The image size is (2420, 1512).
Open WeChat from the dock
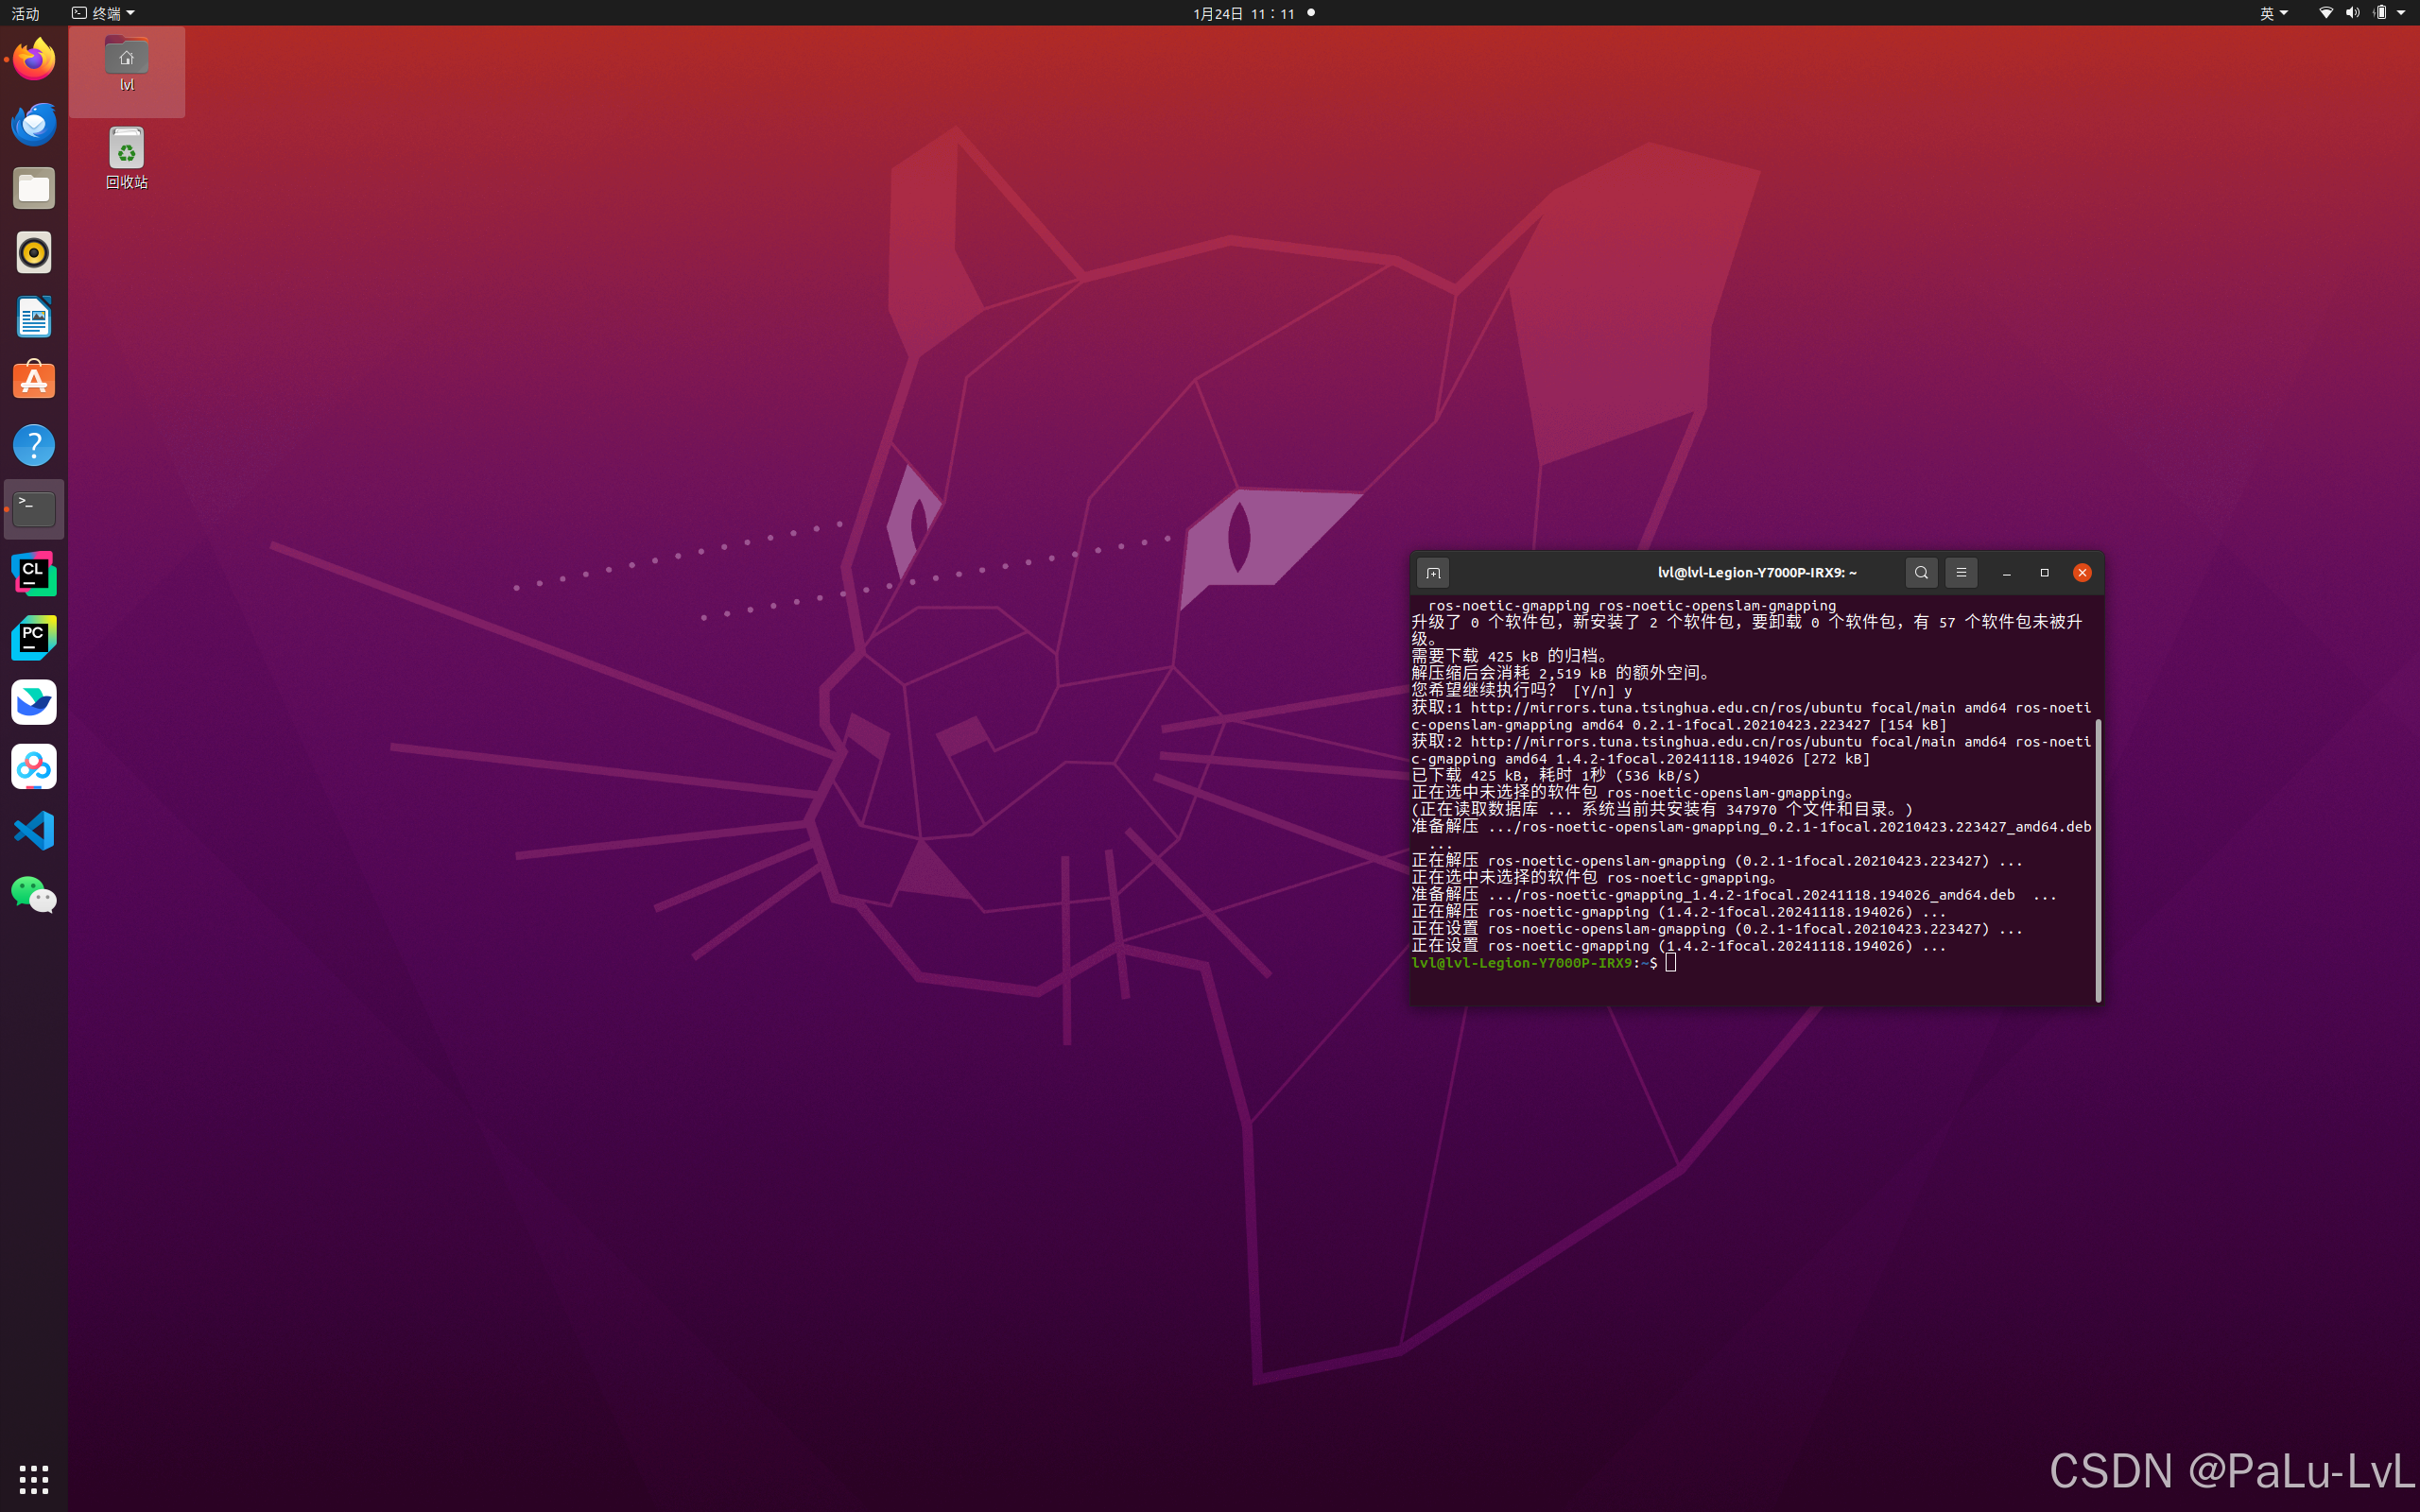(34, 895)
